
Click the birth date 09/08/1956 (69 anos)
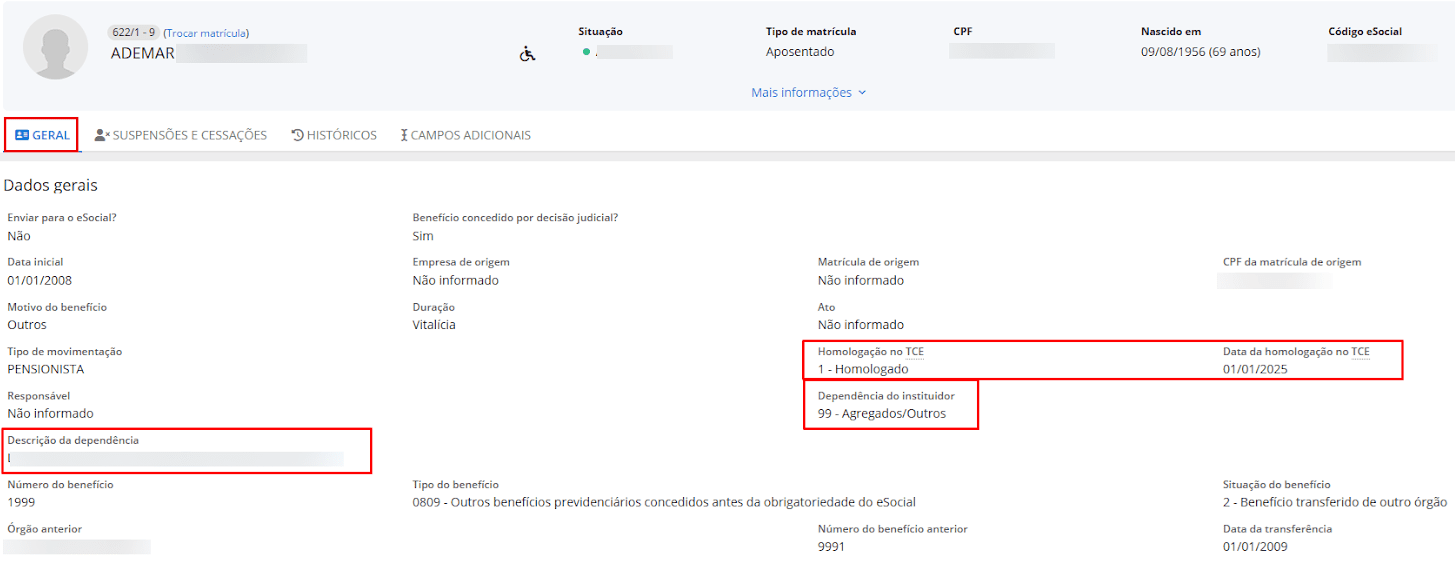1200,51
